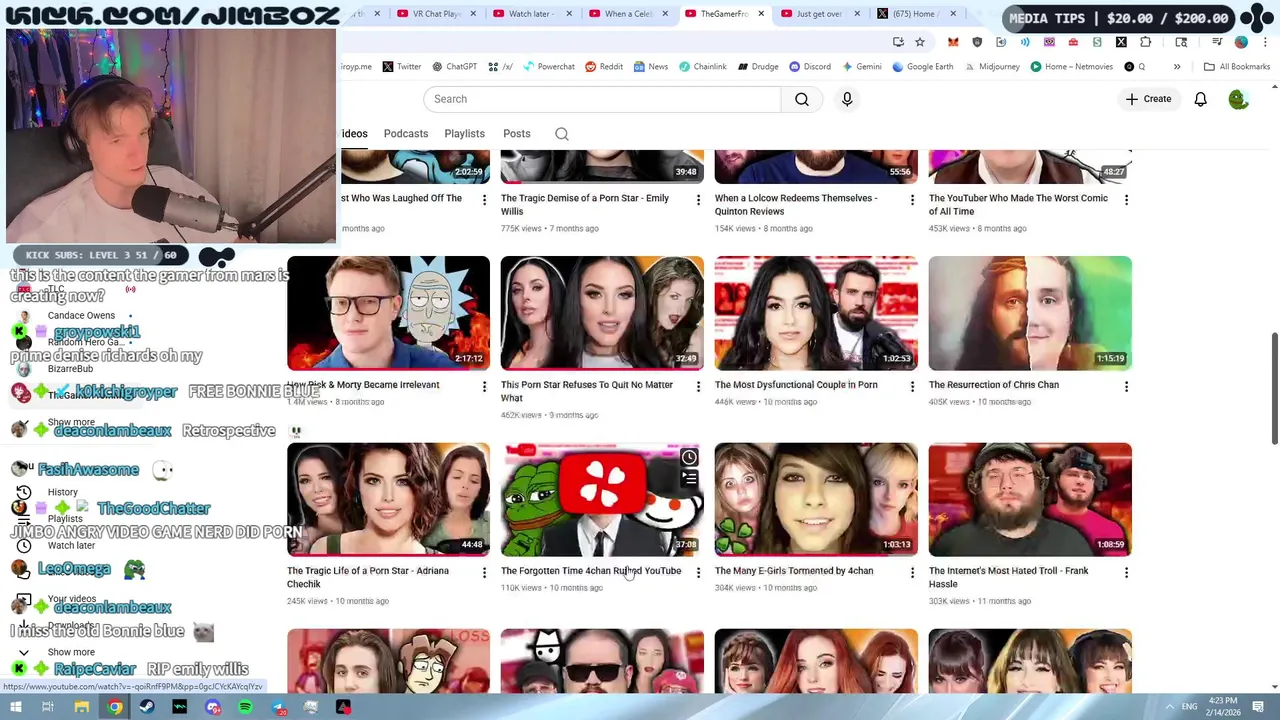Switch to Watch later browser tab
The height and width of the screenshot is (720, 1280).
(535, 14)
